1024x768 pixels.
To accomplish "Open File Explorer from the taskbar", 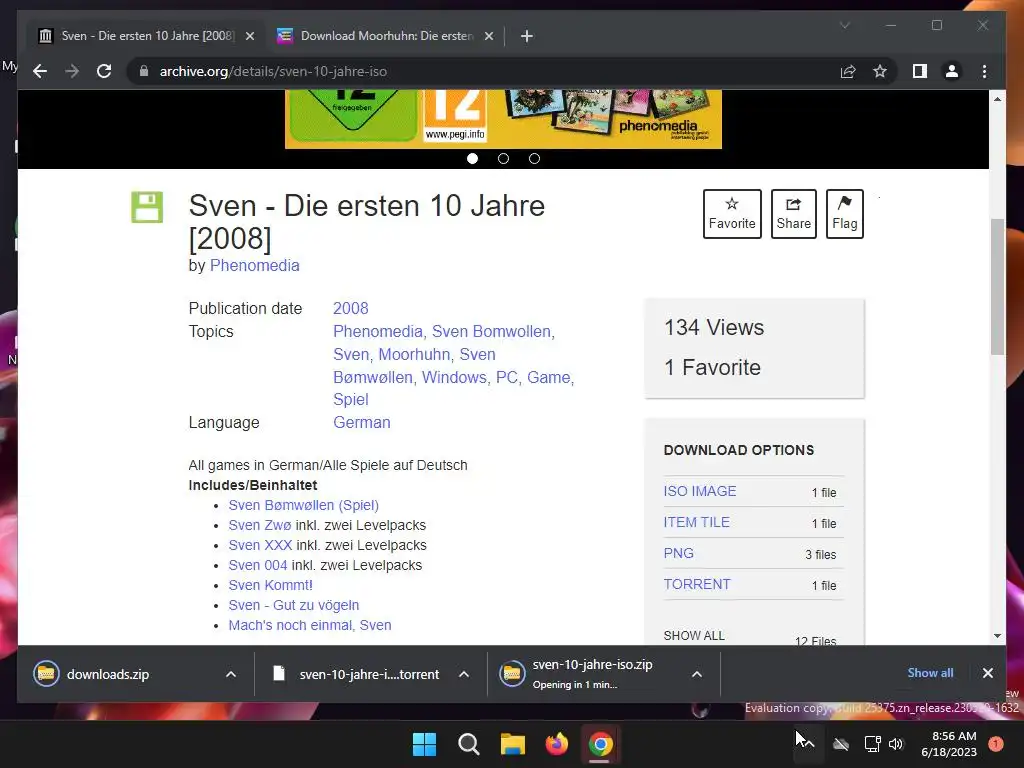I will click(x=513, y=744).
